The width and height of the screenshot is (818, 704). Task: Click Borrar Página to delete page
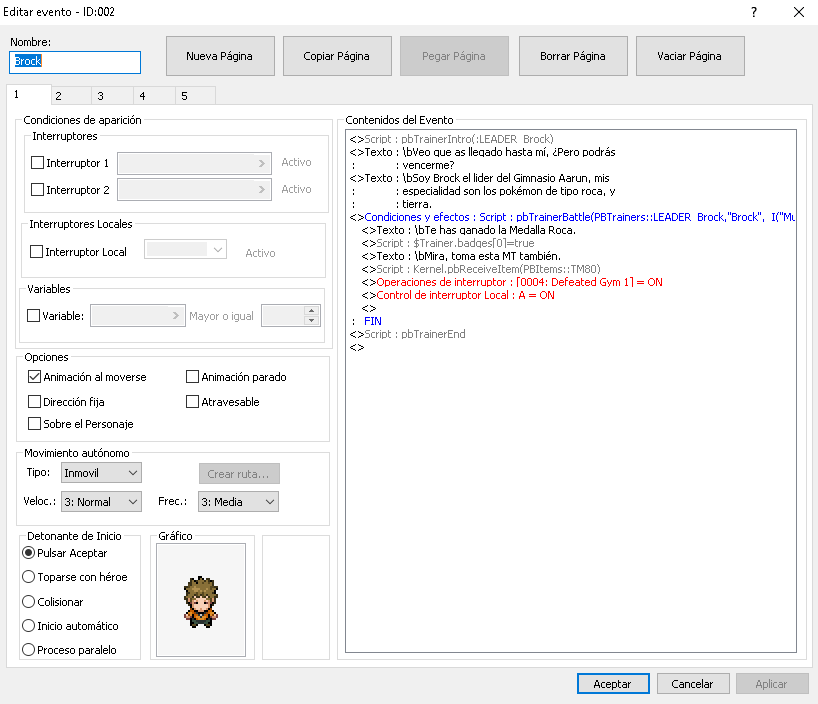click(572, 57)
